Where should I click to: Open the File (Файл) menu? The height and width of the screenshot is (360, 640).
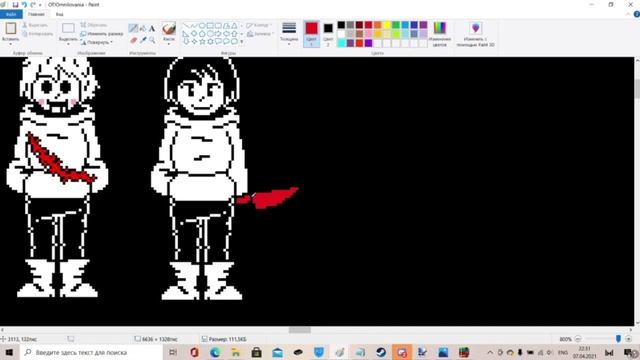11,14
